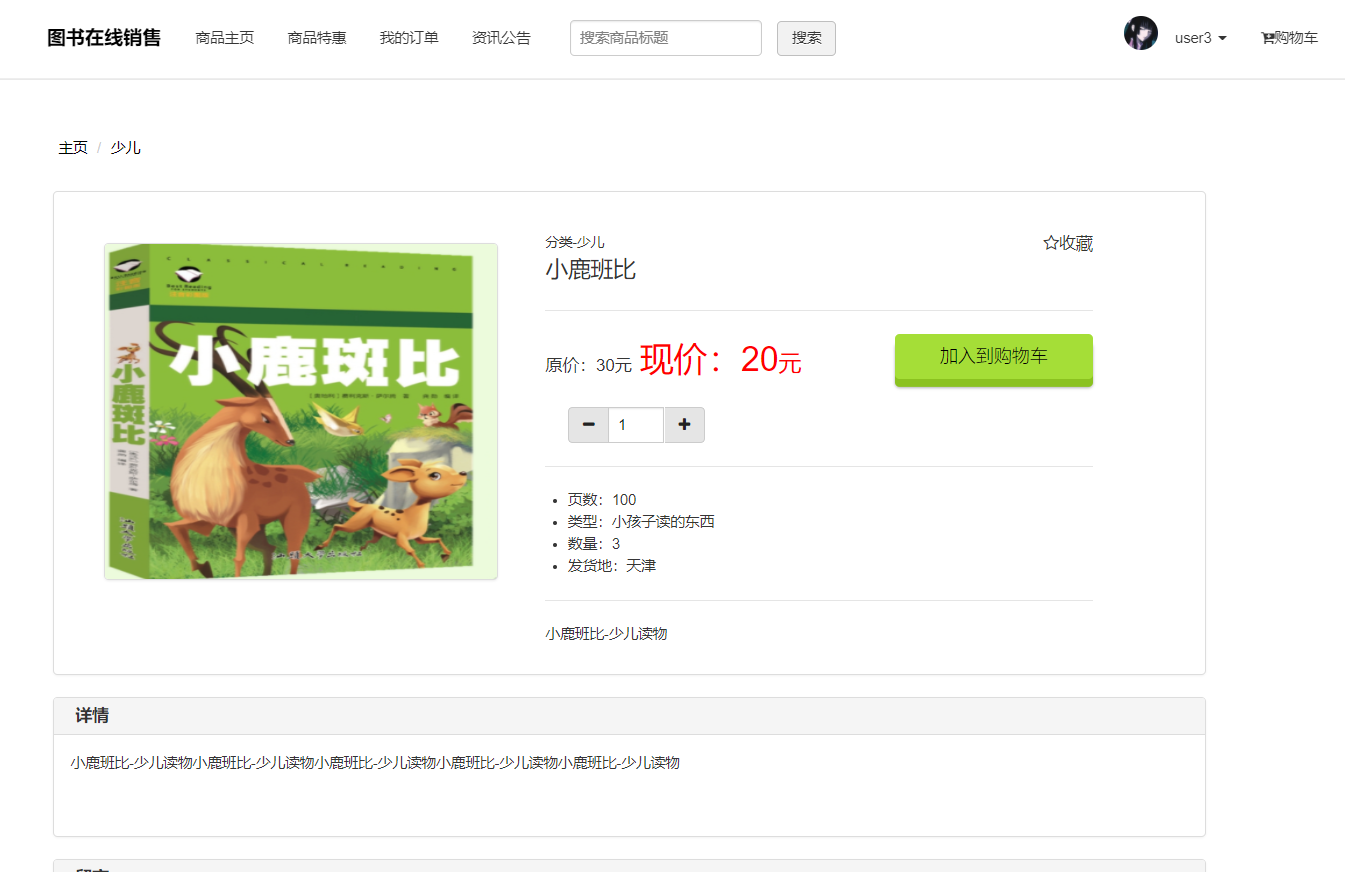This screenshot has height=872, width=1345.
Task: Click the 小鹿班比 product title
Action: (x=590, y=269)
